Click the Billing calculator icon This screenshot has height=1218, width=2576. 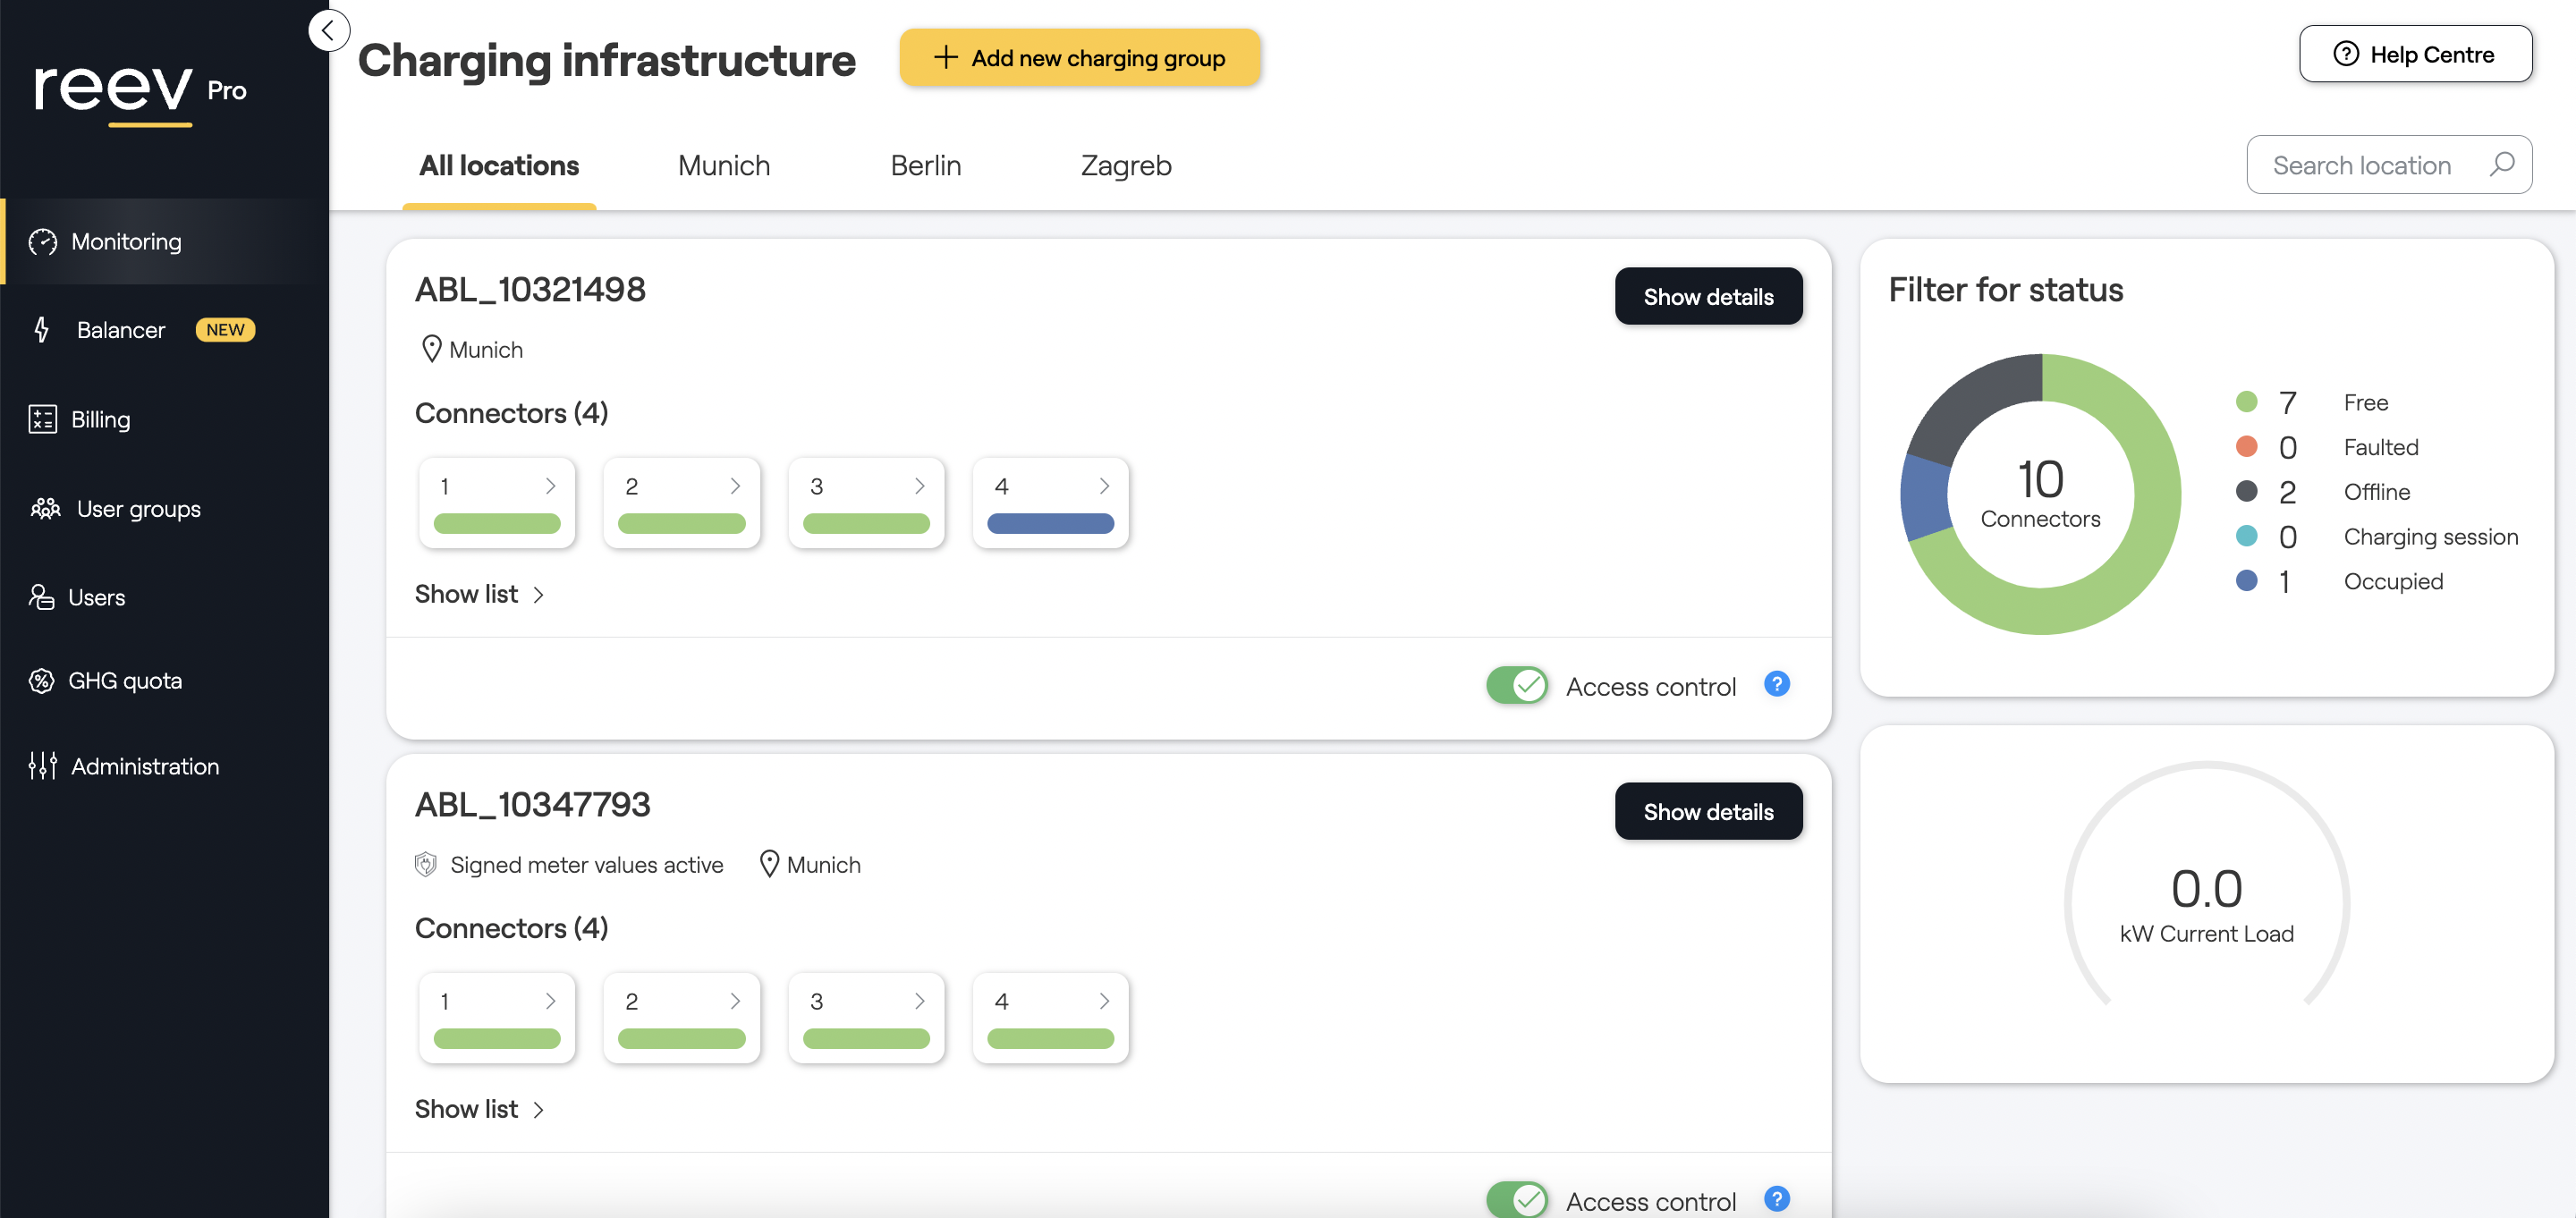pos(42,419)
